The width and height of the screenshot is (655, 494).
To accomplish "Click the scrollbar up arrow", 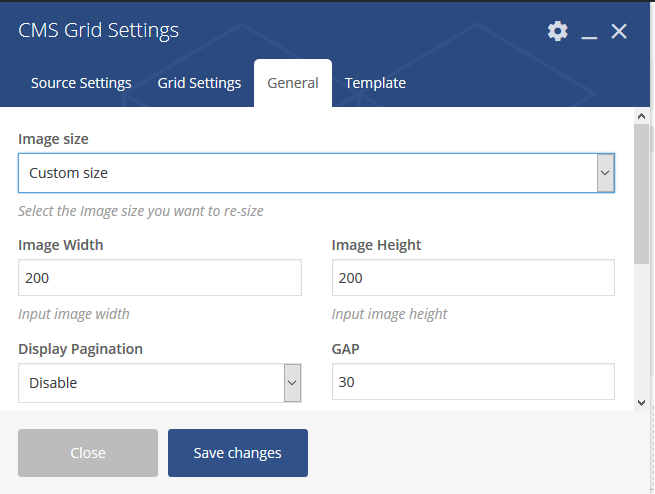I will [x=642, y=117].
